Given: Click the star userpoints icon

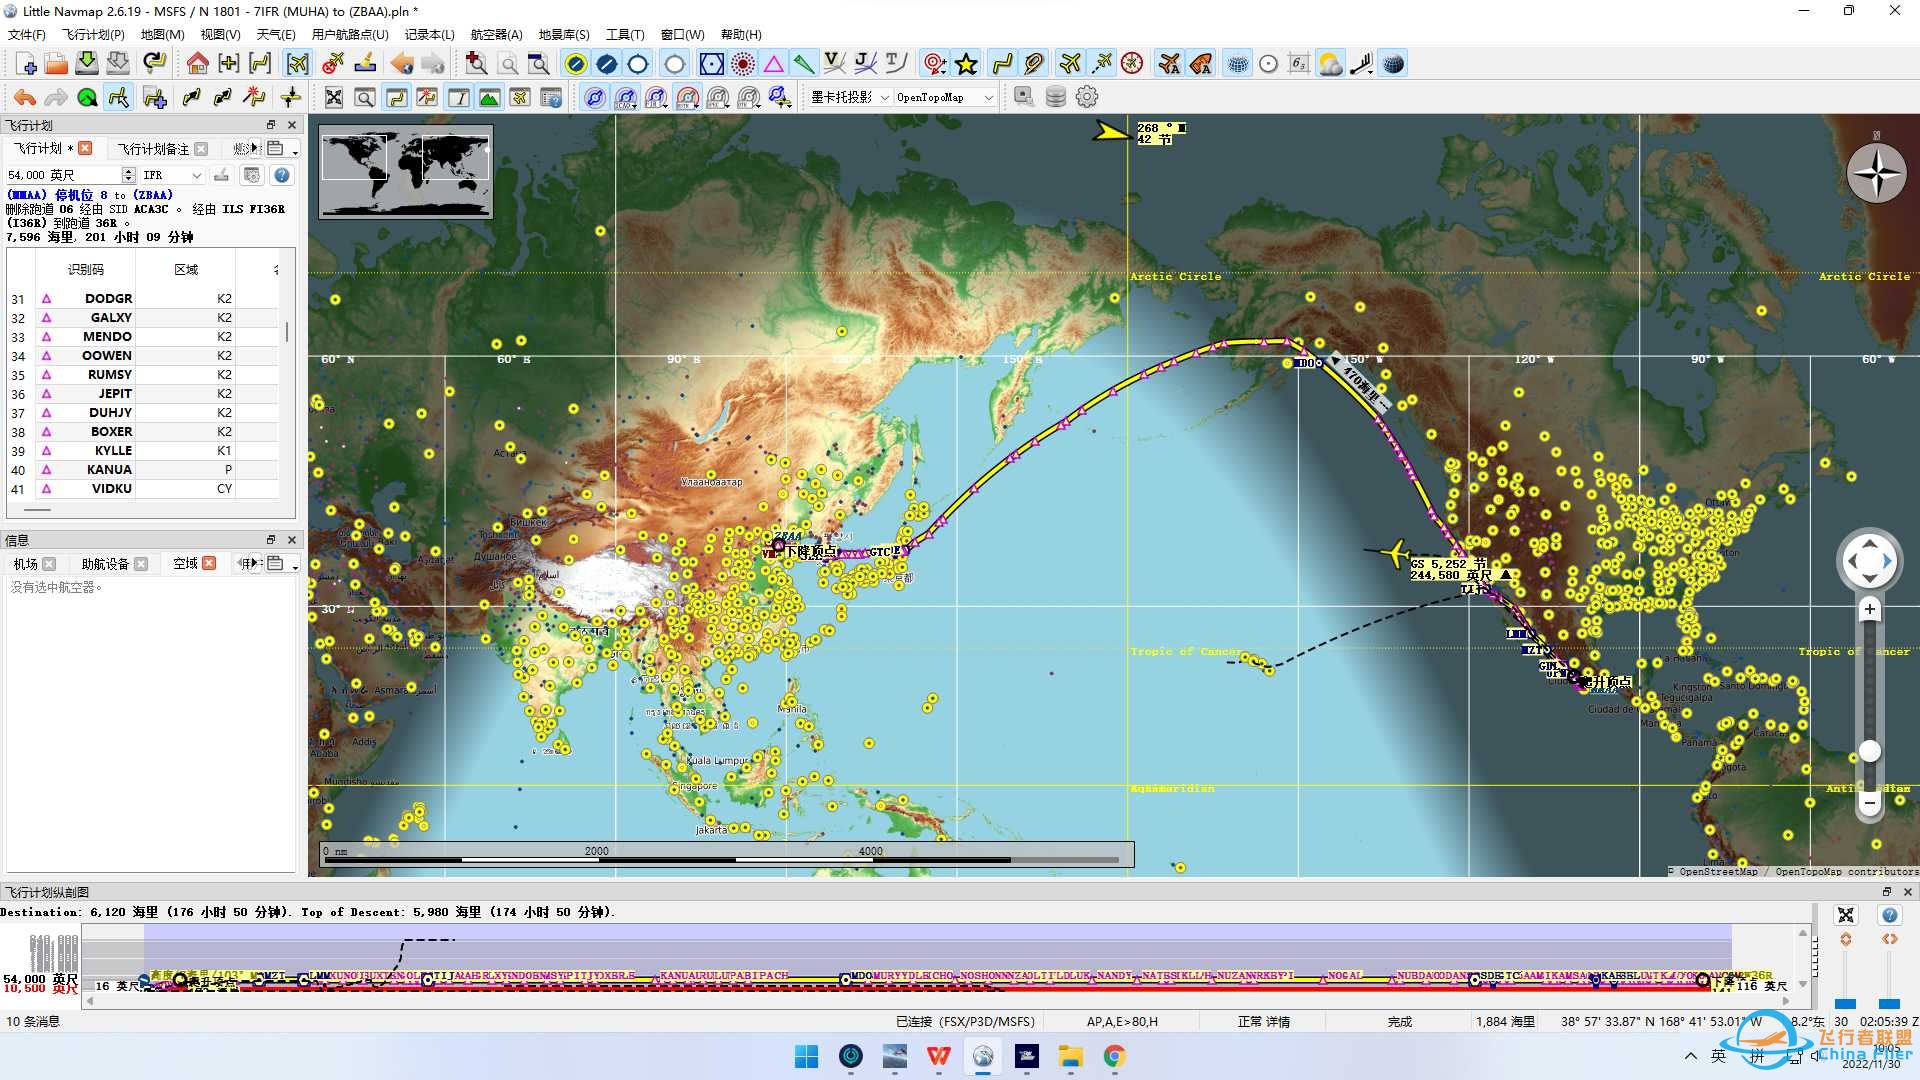Looking at the screenshot, I should pos(966,64).
